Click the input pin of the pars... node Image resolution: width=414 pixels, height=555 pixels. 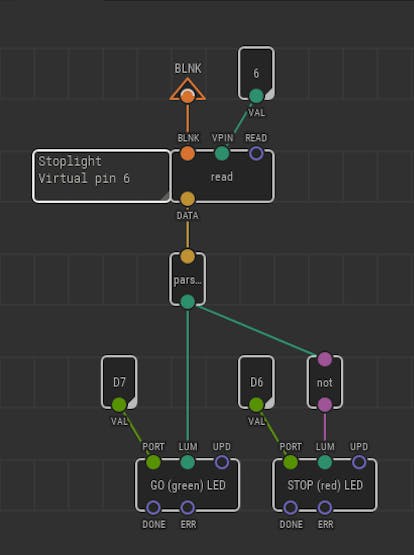(188, 256)
